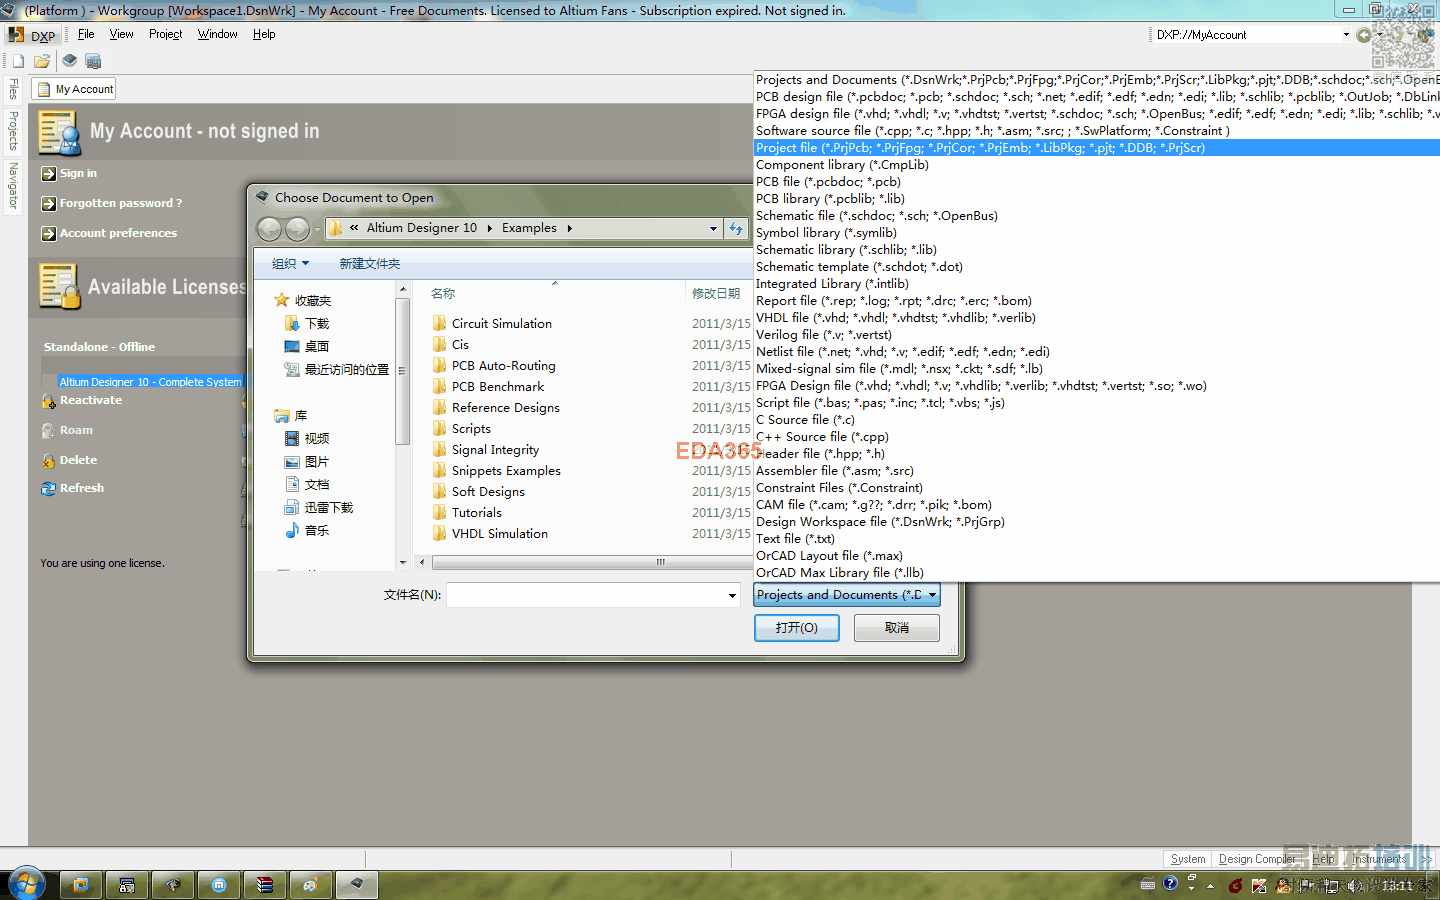Open the Window menu
This screenshot has height=900, width=1440.
click(x=217, y=34)
